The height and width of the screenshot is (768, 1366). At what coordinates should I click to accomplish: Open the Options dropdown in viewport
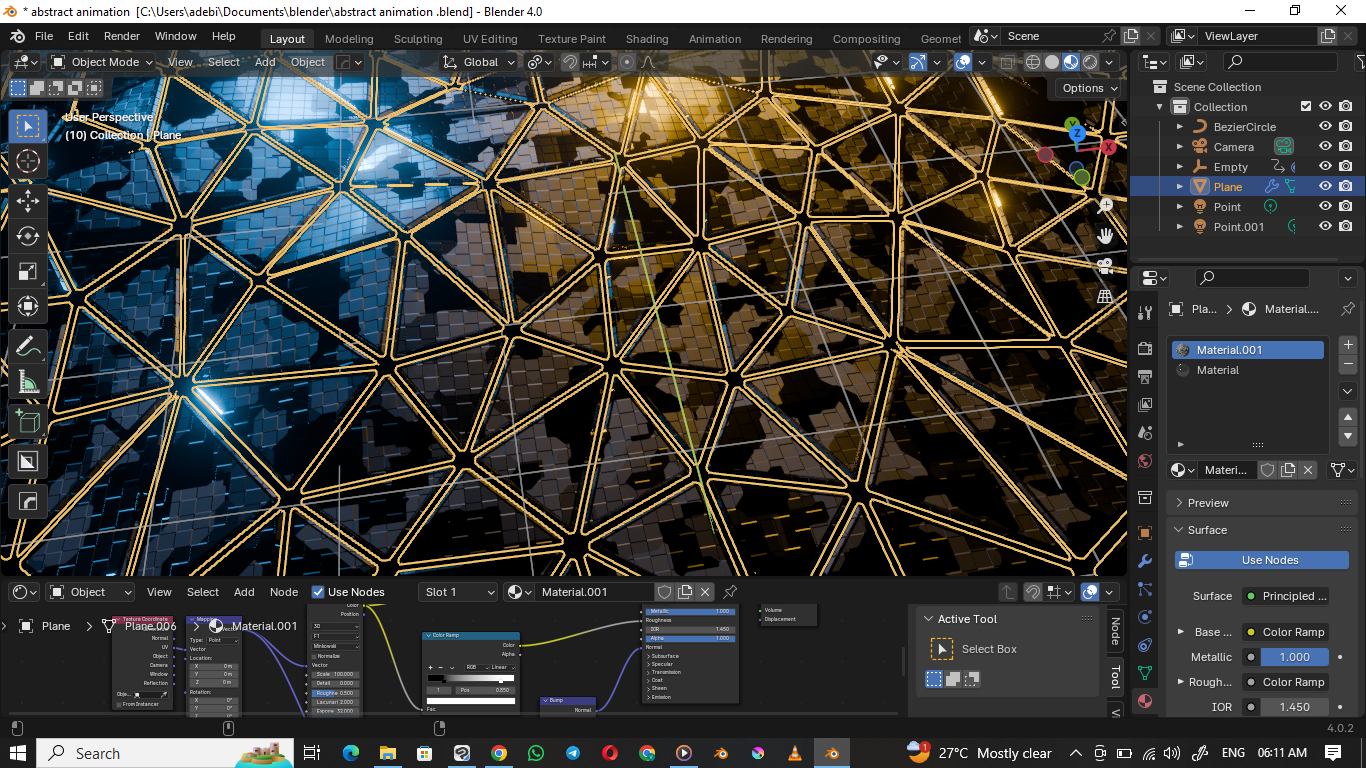[x=1090, y=88]
